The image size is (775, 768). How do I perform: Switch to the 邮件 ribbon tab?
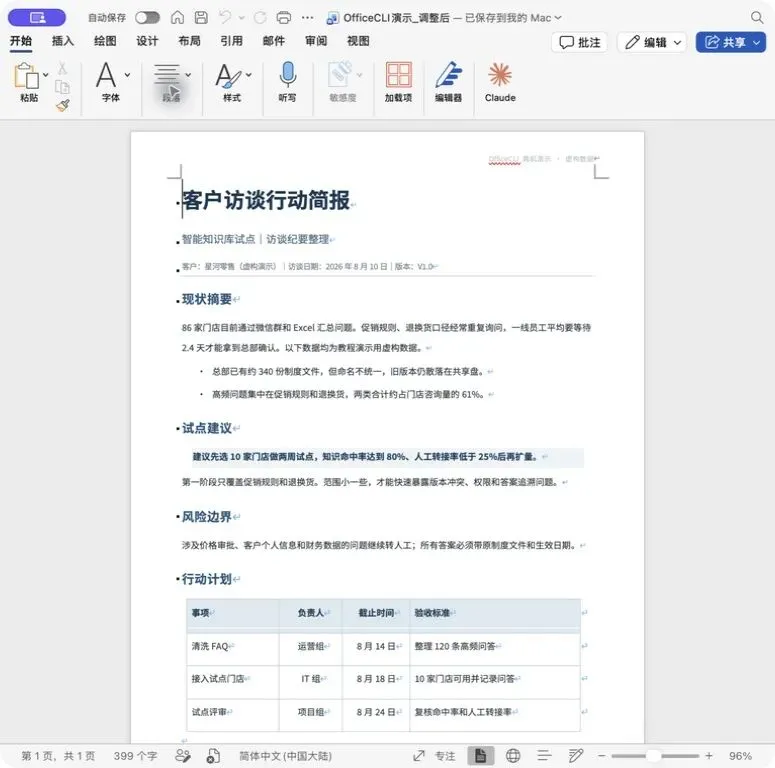click(274, 41)
